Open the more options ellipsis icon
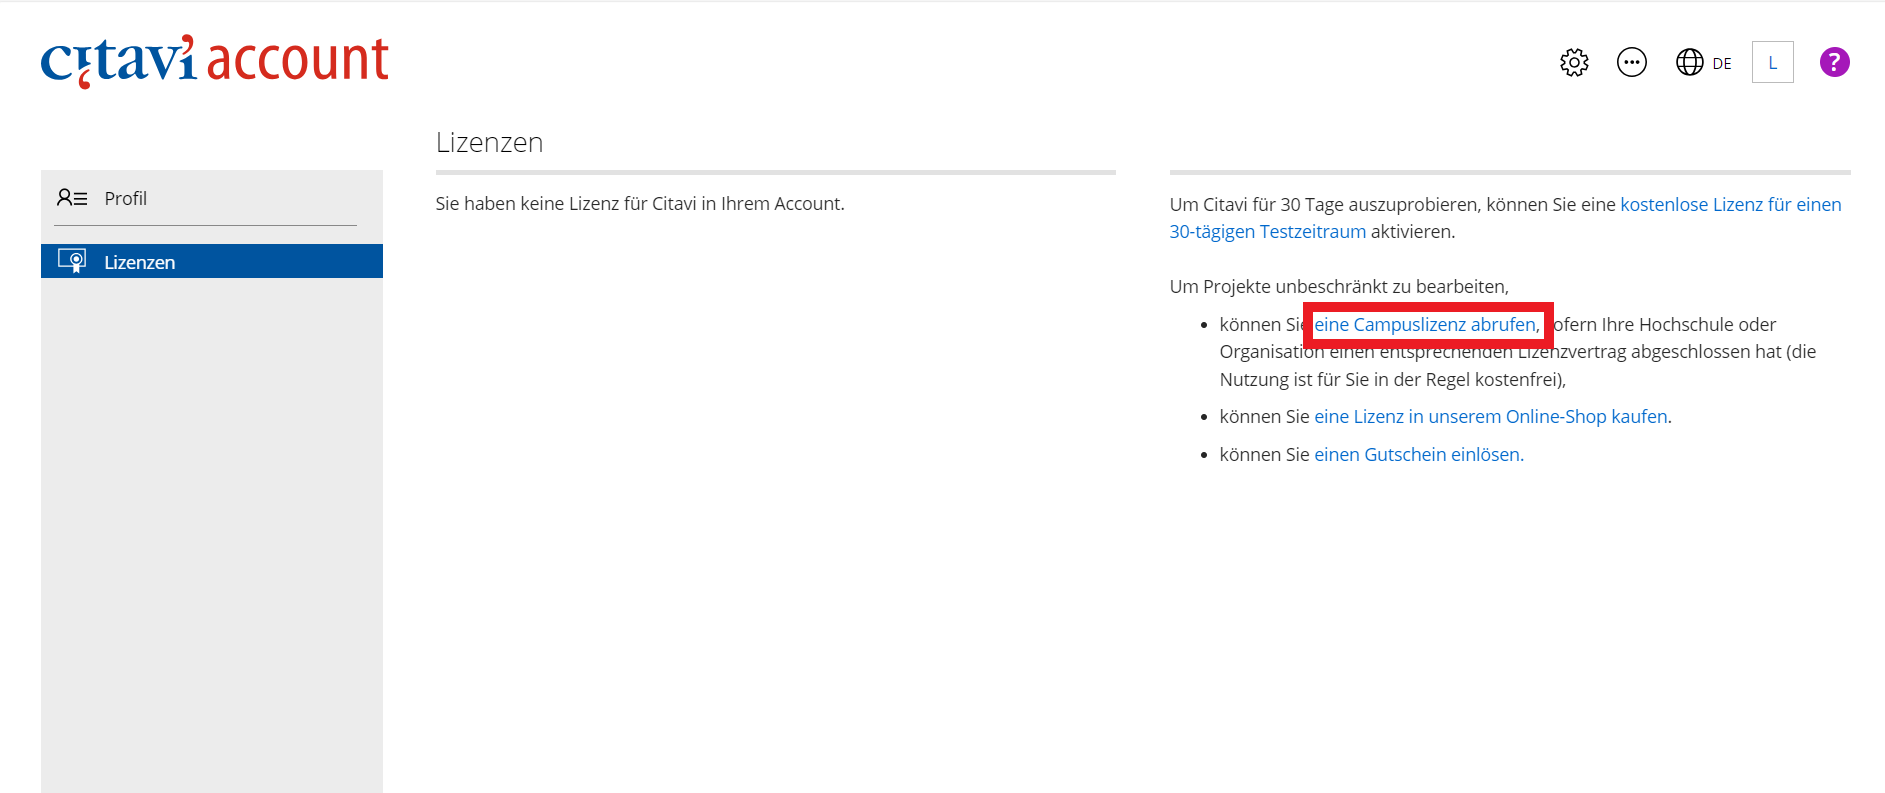Image resolution: width=1885 pixels, height=793 pixels. [x=1632, y=62]
